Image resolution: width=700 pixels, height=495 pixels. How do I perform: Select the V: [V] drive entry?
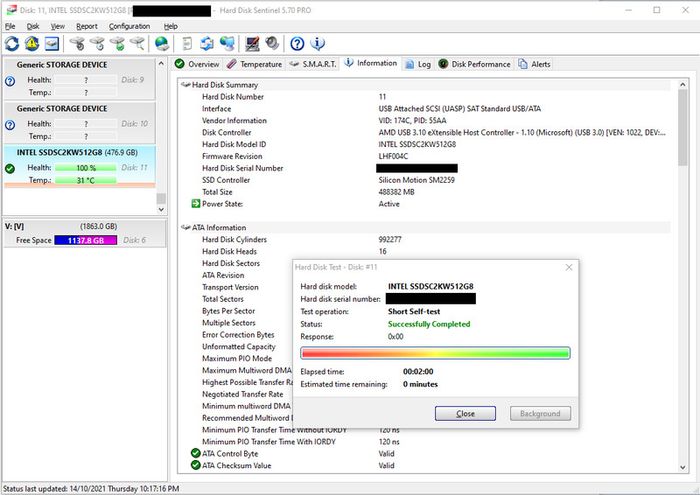click(x=85, y=233)
